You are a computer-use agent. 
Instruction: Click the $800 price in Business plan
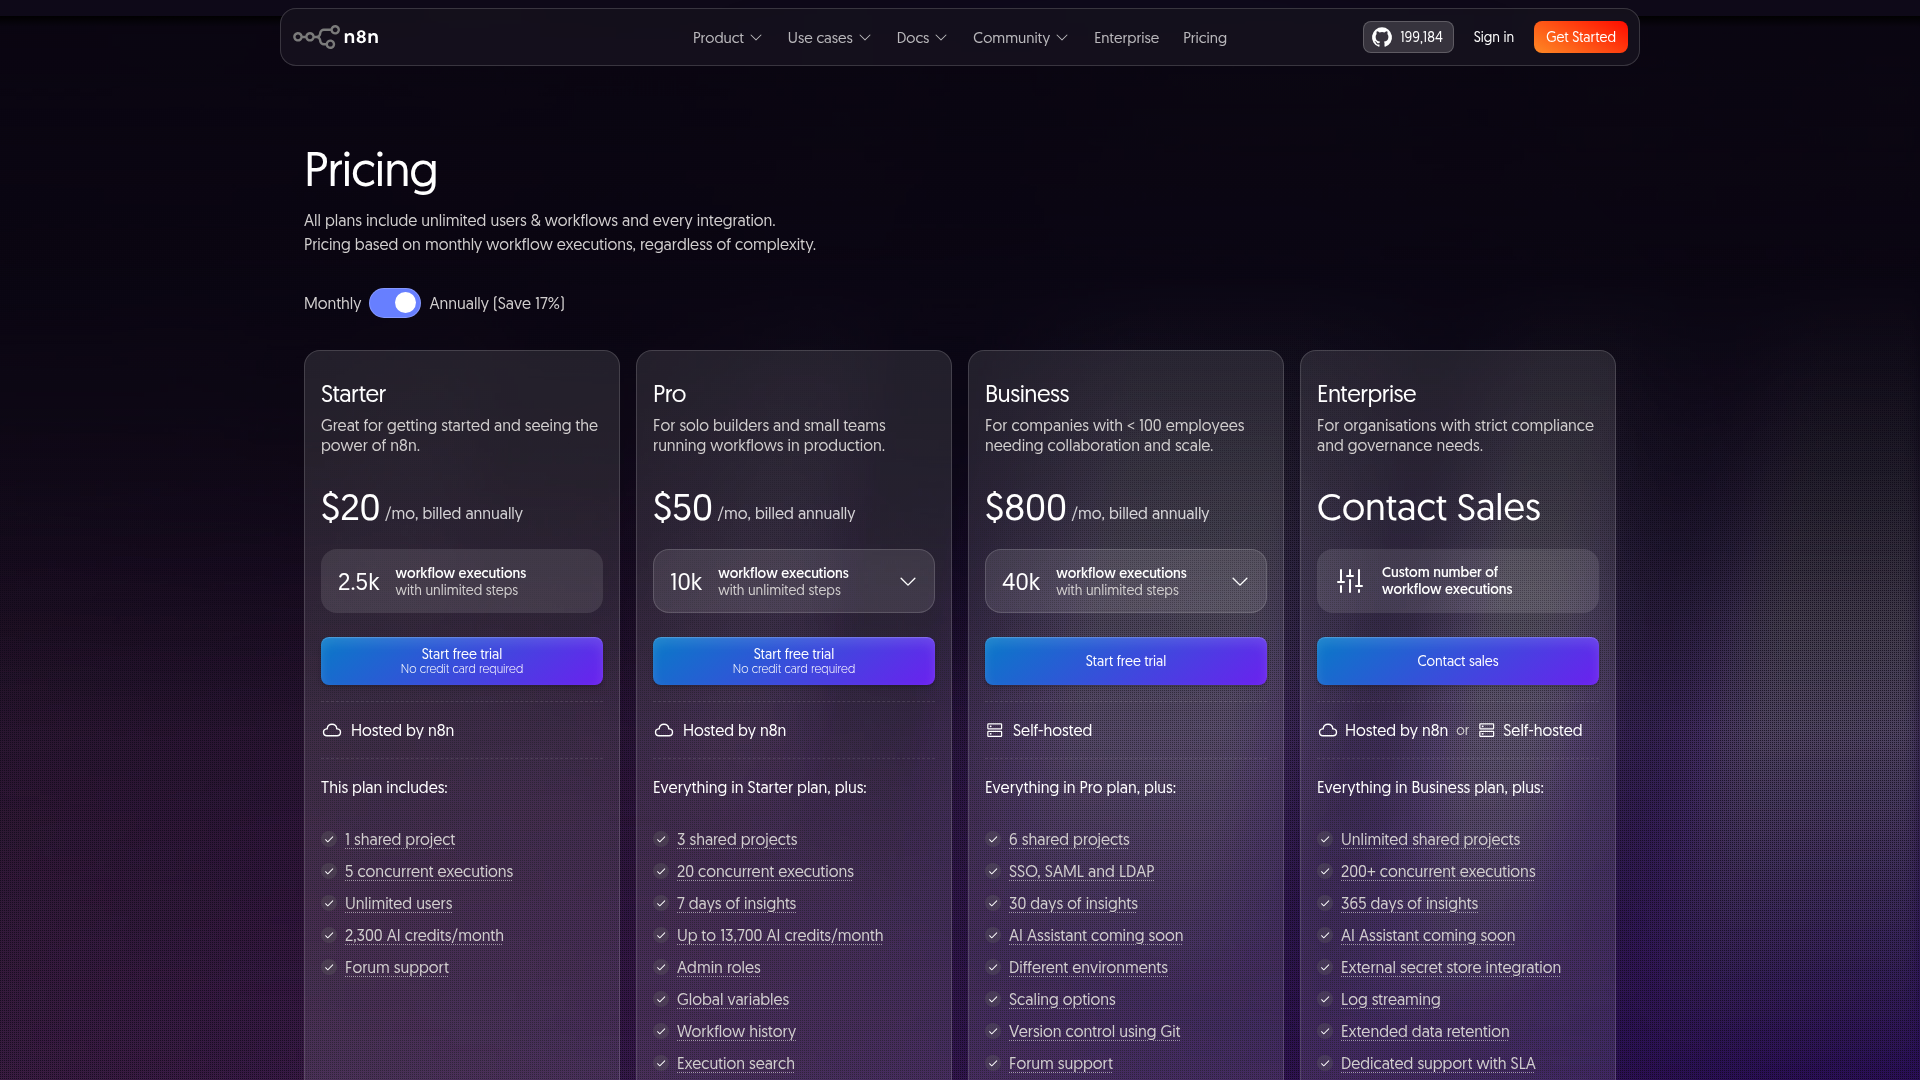pos(1026,508)
